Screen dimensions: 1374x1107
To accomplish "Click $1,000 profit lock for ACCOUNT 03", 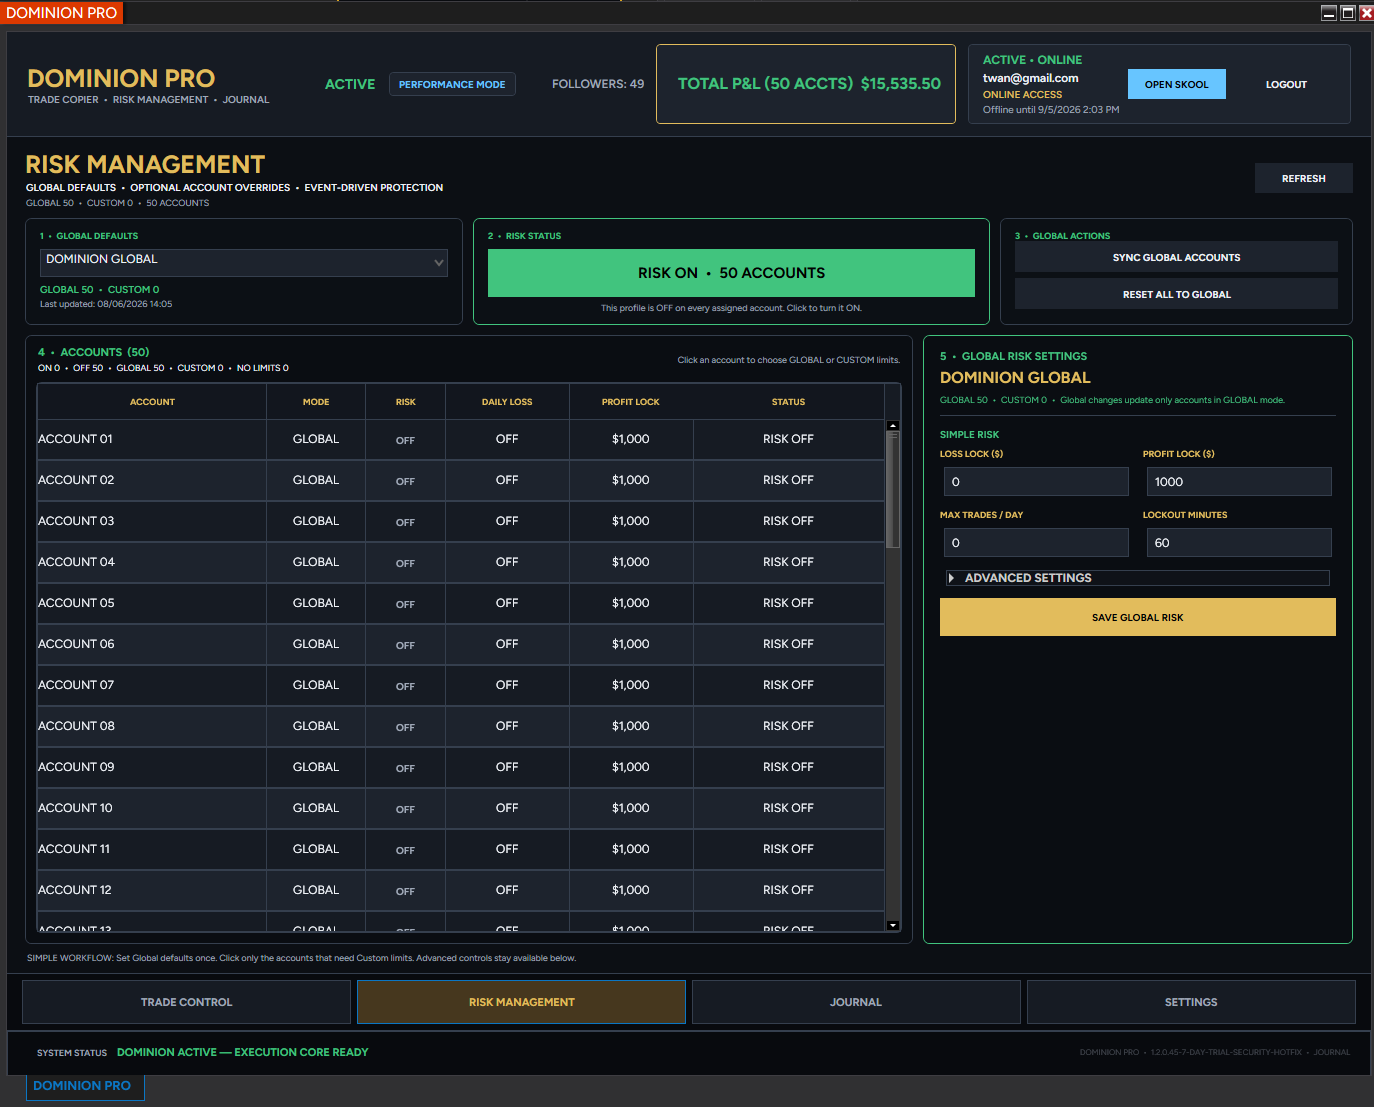I will 631,521.
